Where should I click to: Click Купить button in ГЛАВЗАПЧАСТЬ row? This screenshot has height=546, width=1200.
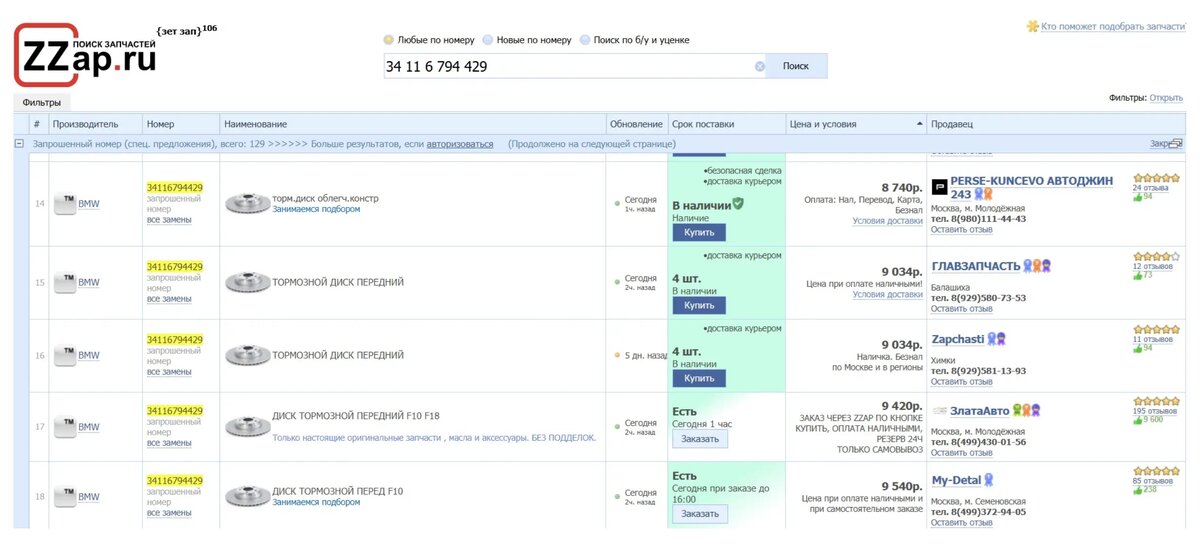(699, 305)
